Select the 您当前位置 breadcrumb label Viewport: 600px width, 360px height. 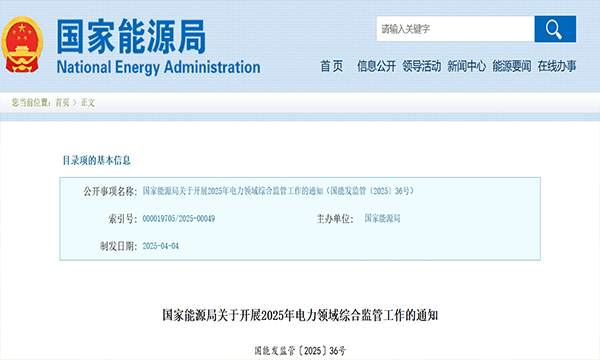pyautogui.click(x=31, y=103)
